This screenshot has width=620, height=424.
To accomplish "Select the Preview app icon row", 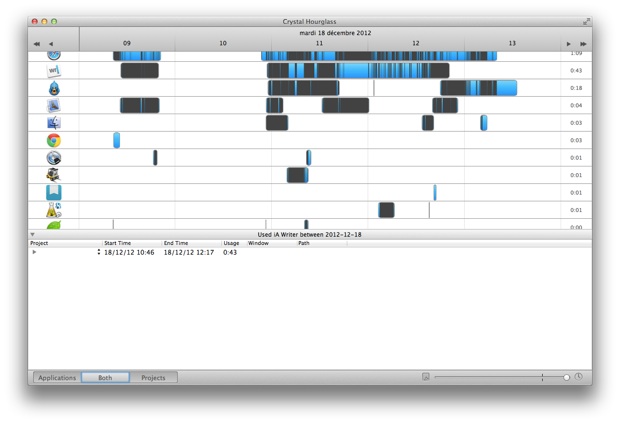I will [54, 105].
